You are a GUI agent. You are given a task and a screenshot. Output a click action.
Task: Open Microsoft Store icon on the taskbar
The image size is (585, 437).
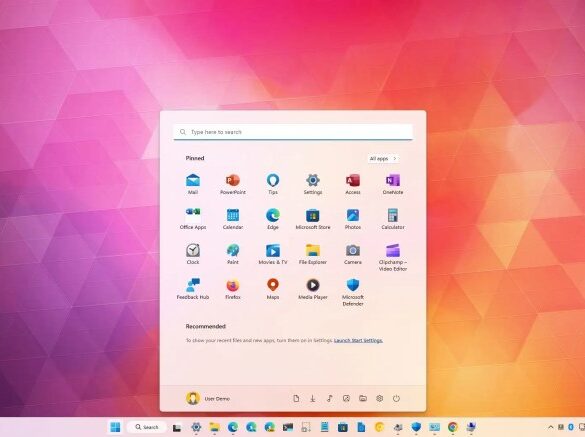(342, 427)
